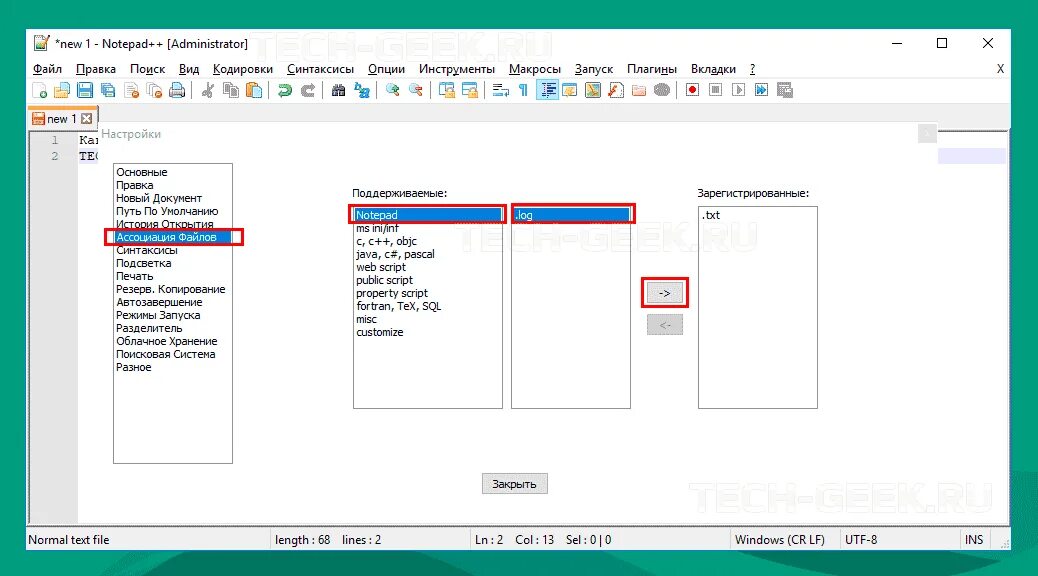Open Find with the binoculars icon

(338, 90)
